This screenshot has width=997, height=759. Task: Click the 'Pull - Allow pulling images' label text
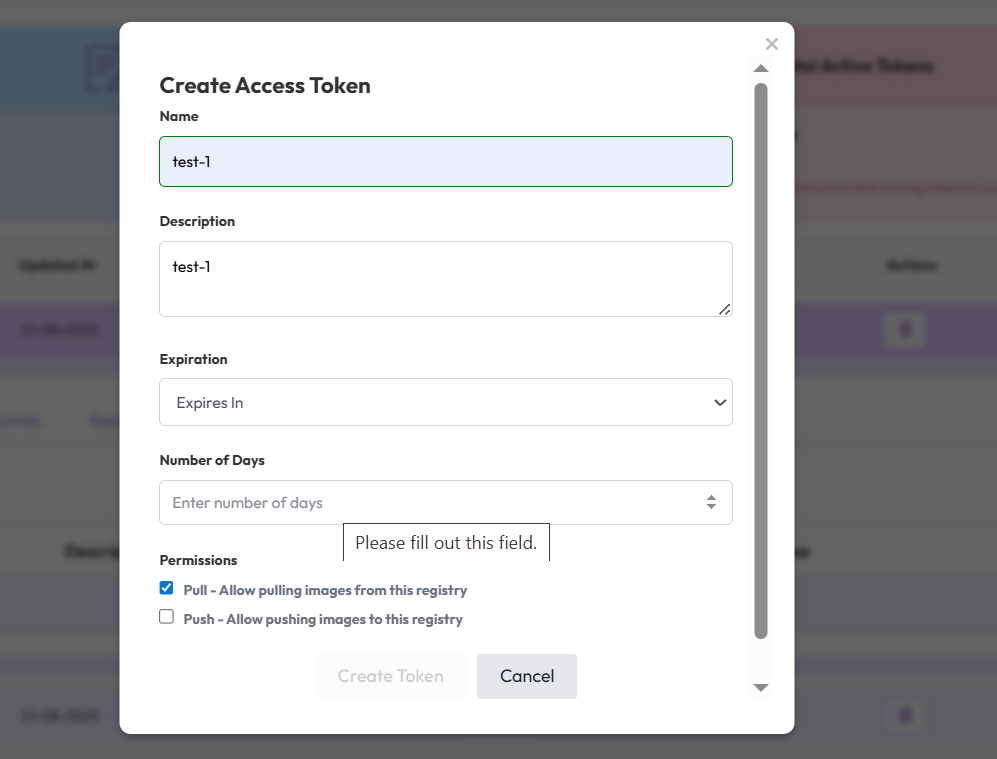325,590
